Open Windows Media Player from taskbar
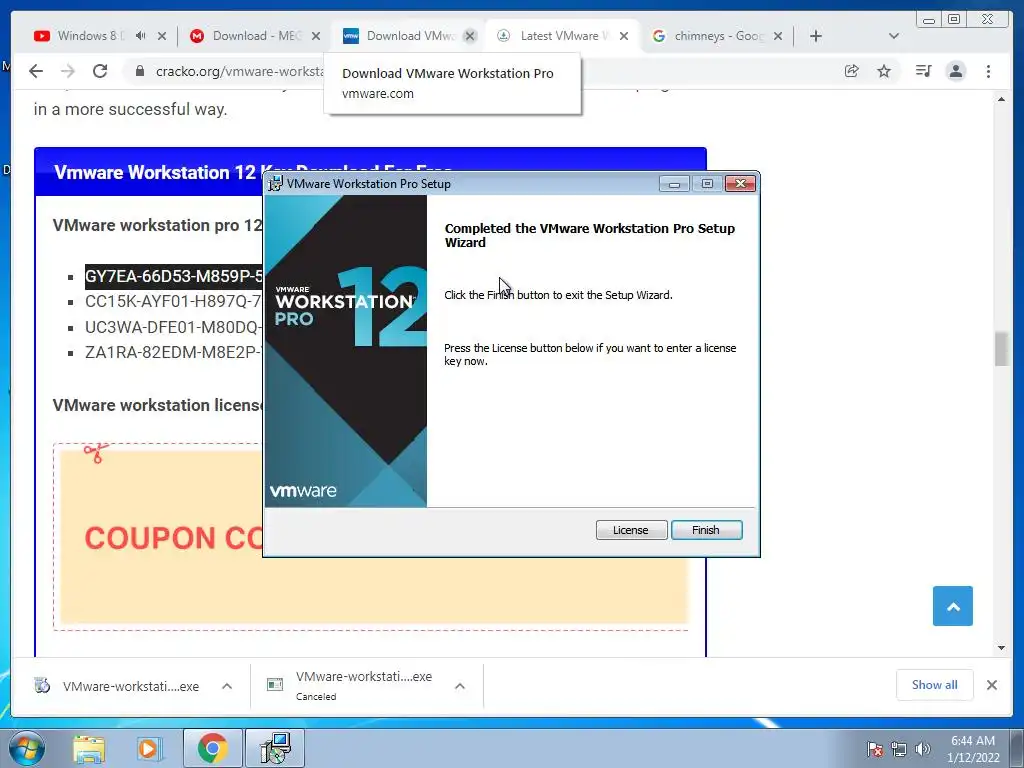1024x768 pixels. 149,749
